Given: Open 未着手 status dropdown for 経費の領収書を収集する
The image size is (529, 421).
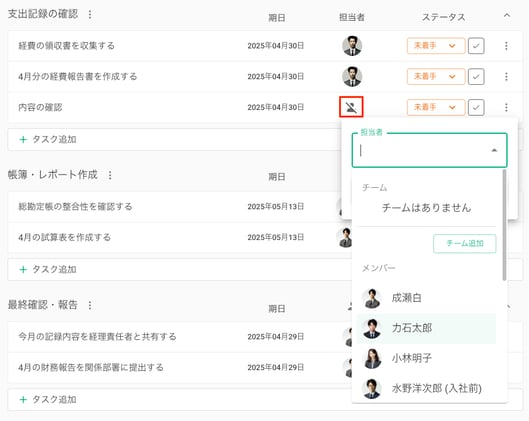Looking at the screenshot, I should pos(436,46).
